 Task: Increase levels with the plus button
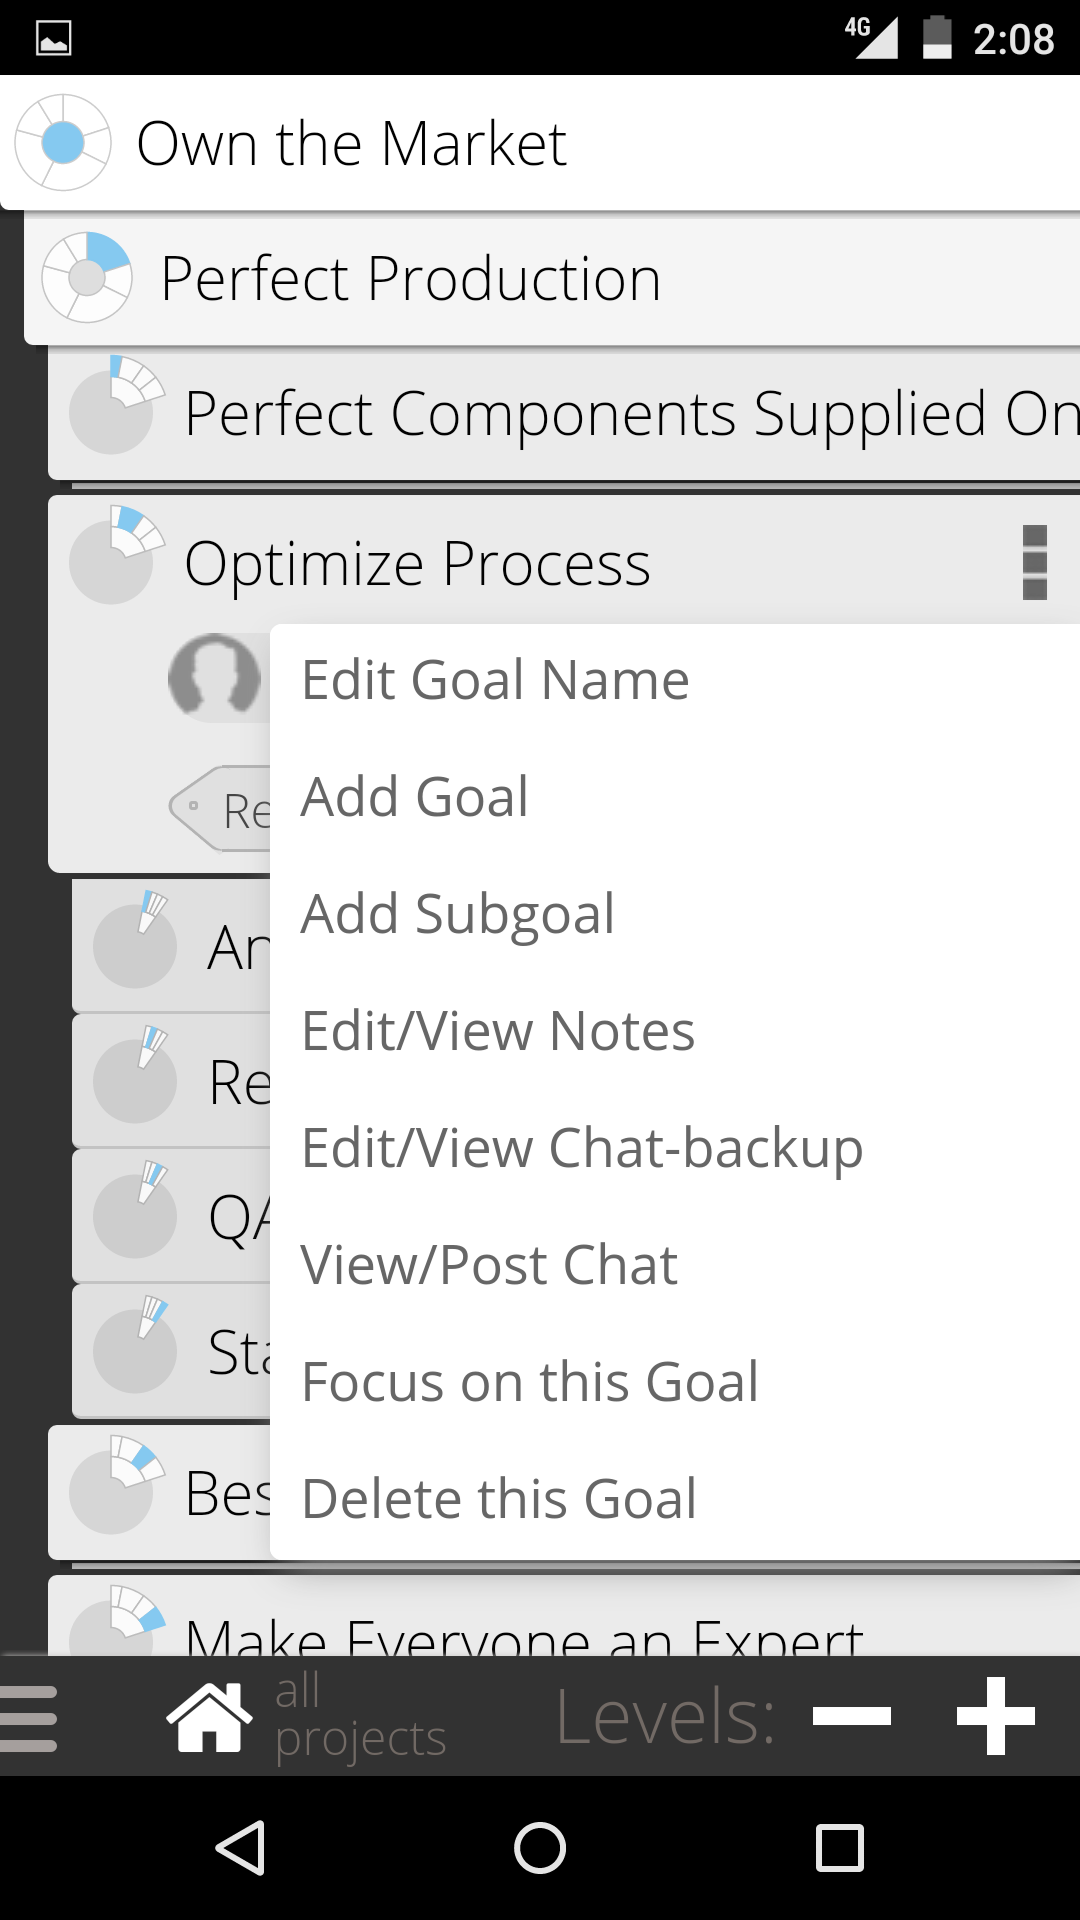[996, 1716]
